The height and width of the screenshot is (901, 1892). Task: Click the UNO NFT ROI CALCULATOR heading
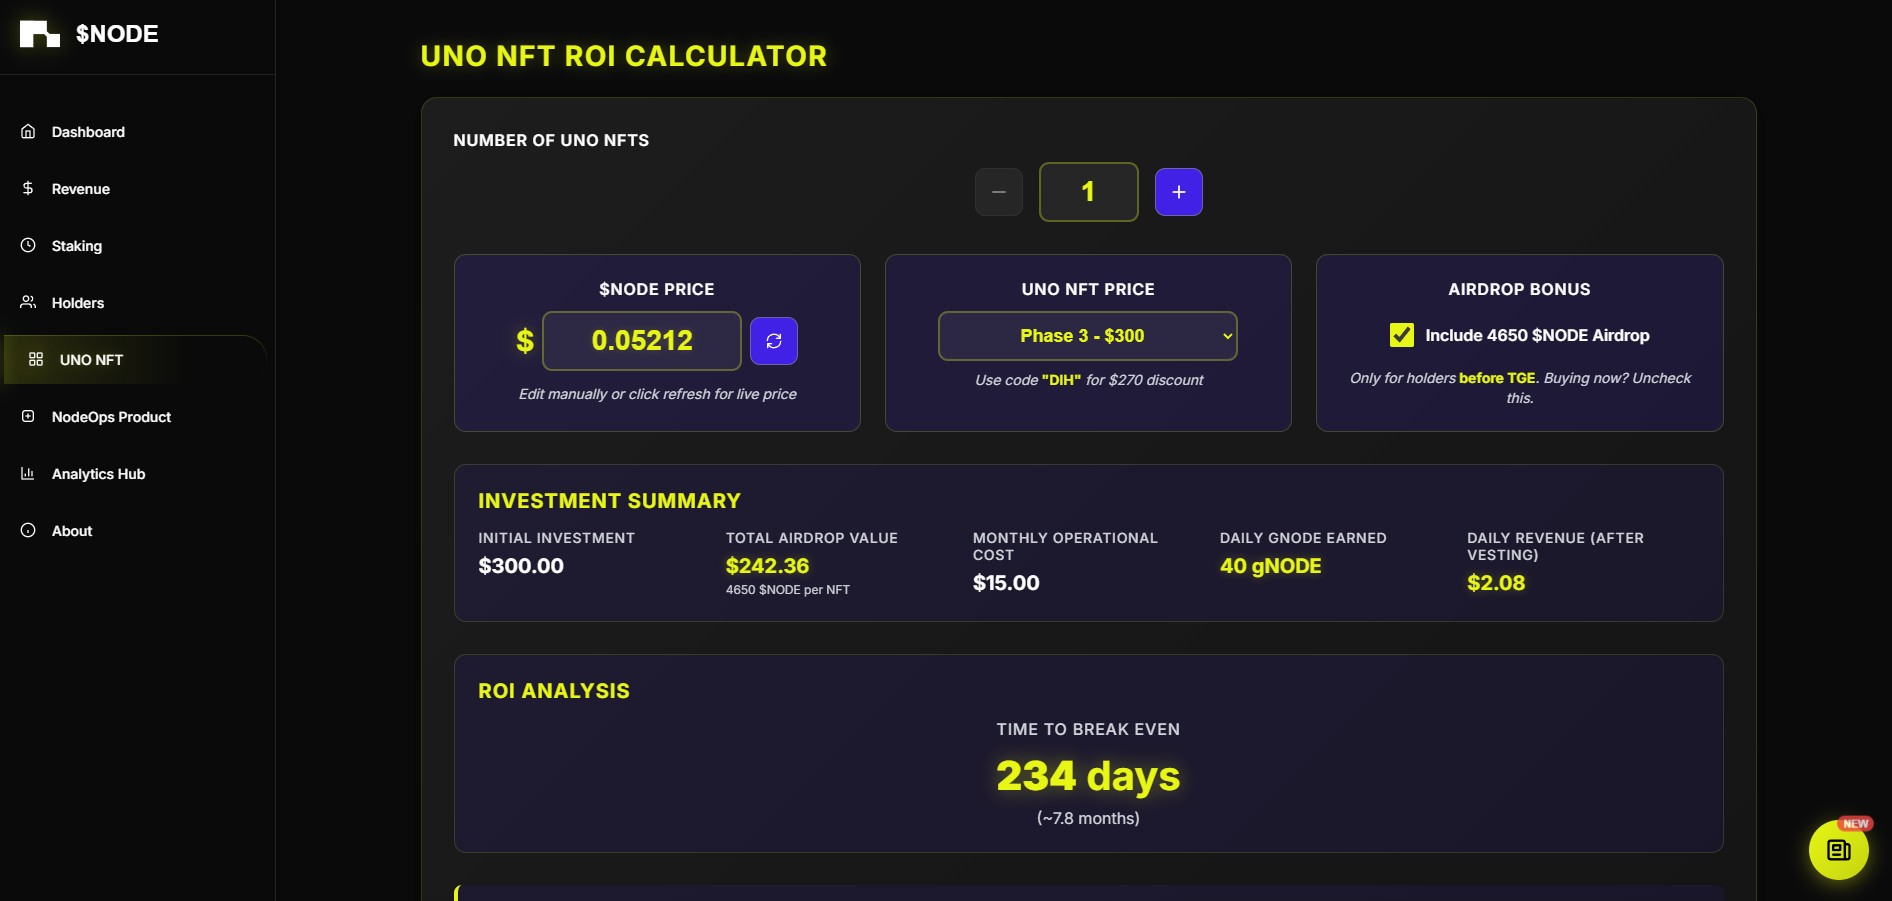click(x=624, y=56)
